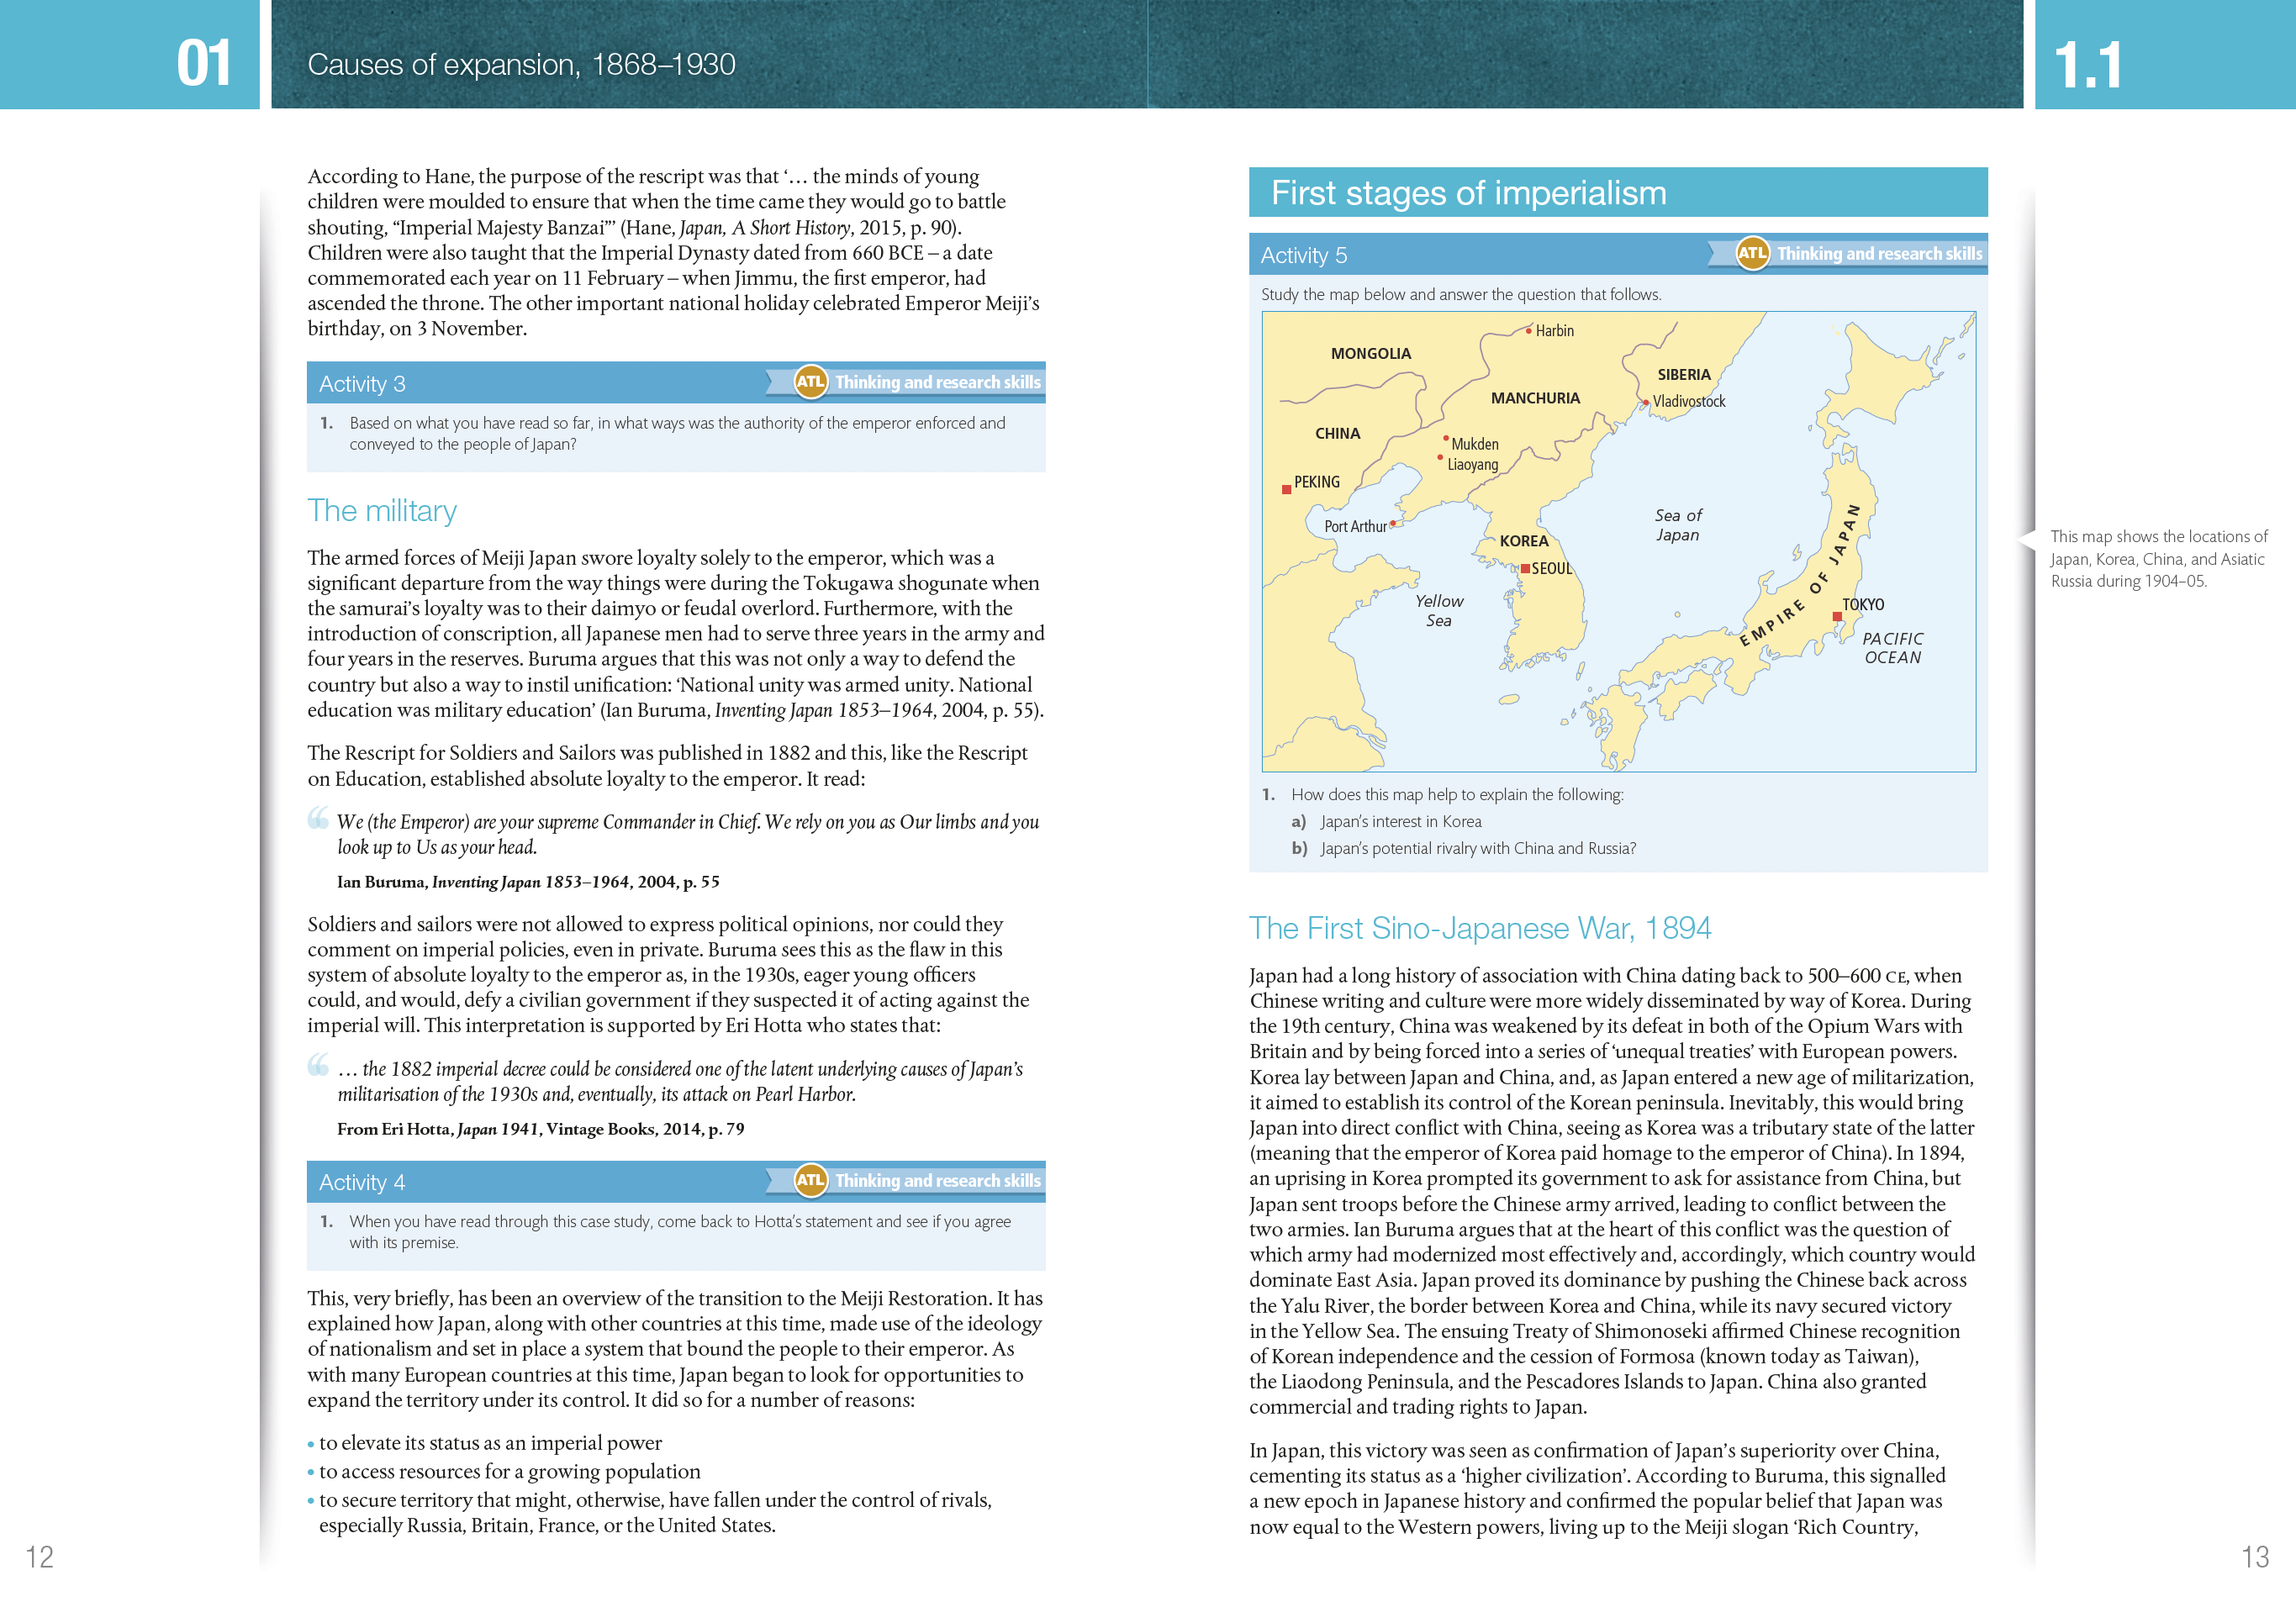Click the red dot marker for Liaoyang

tap(1440, 458)
